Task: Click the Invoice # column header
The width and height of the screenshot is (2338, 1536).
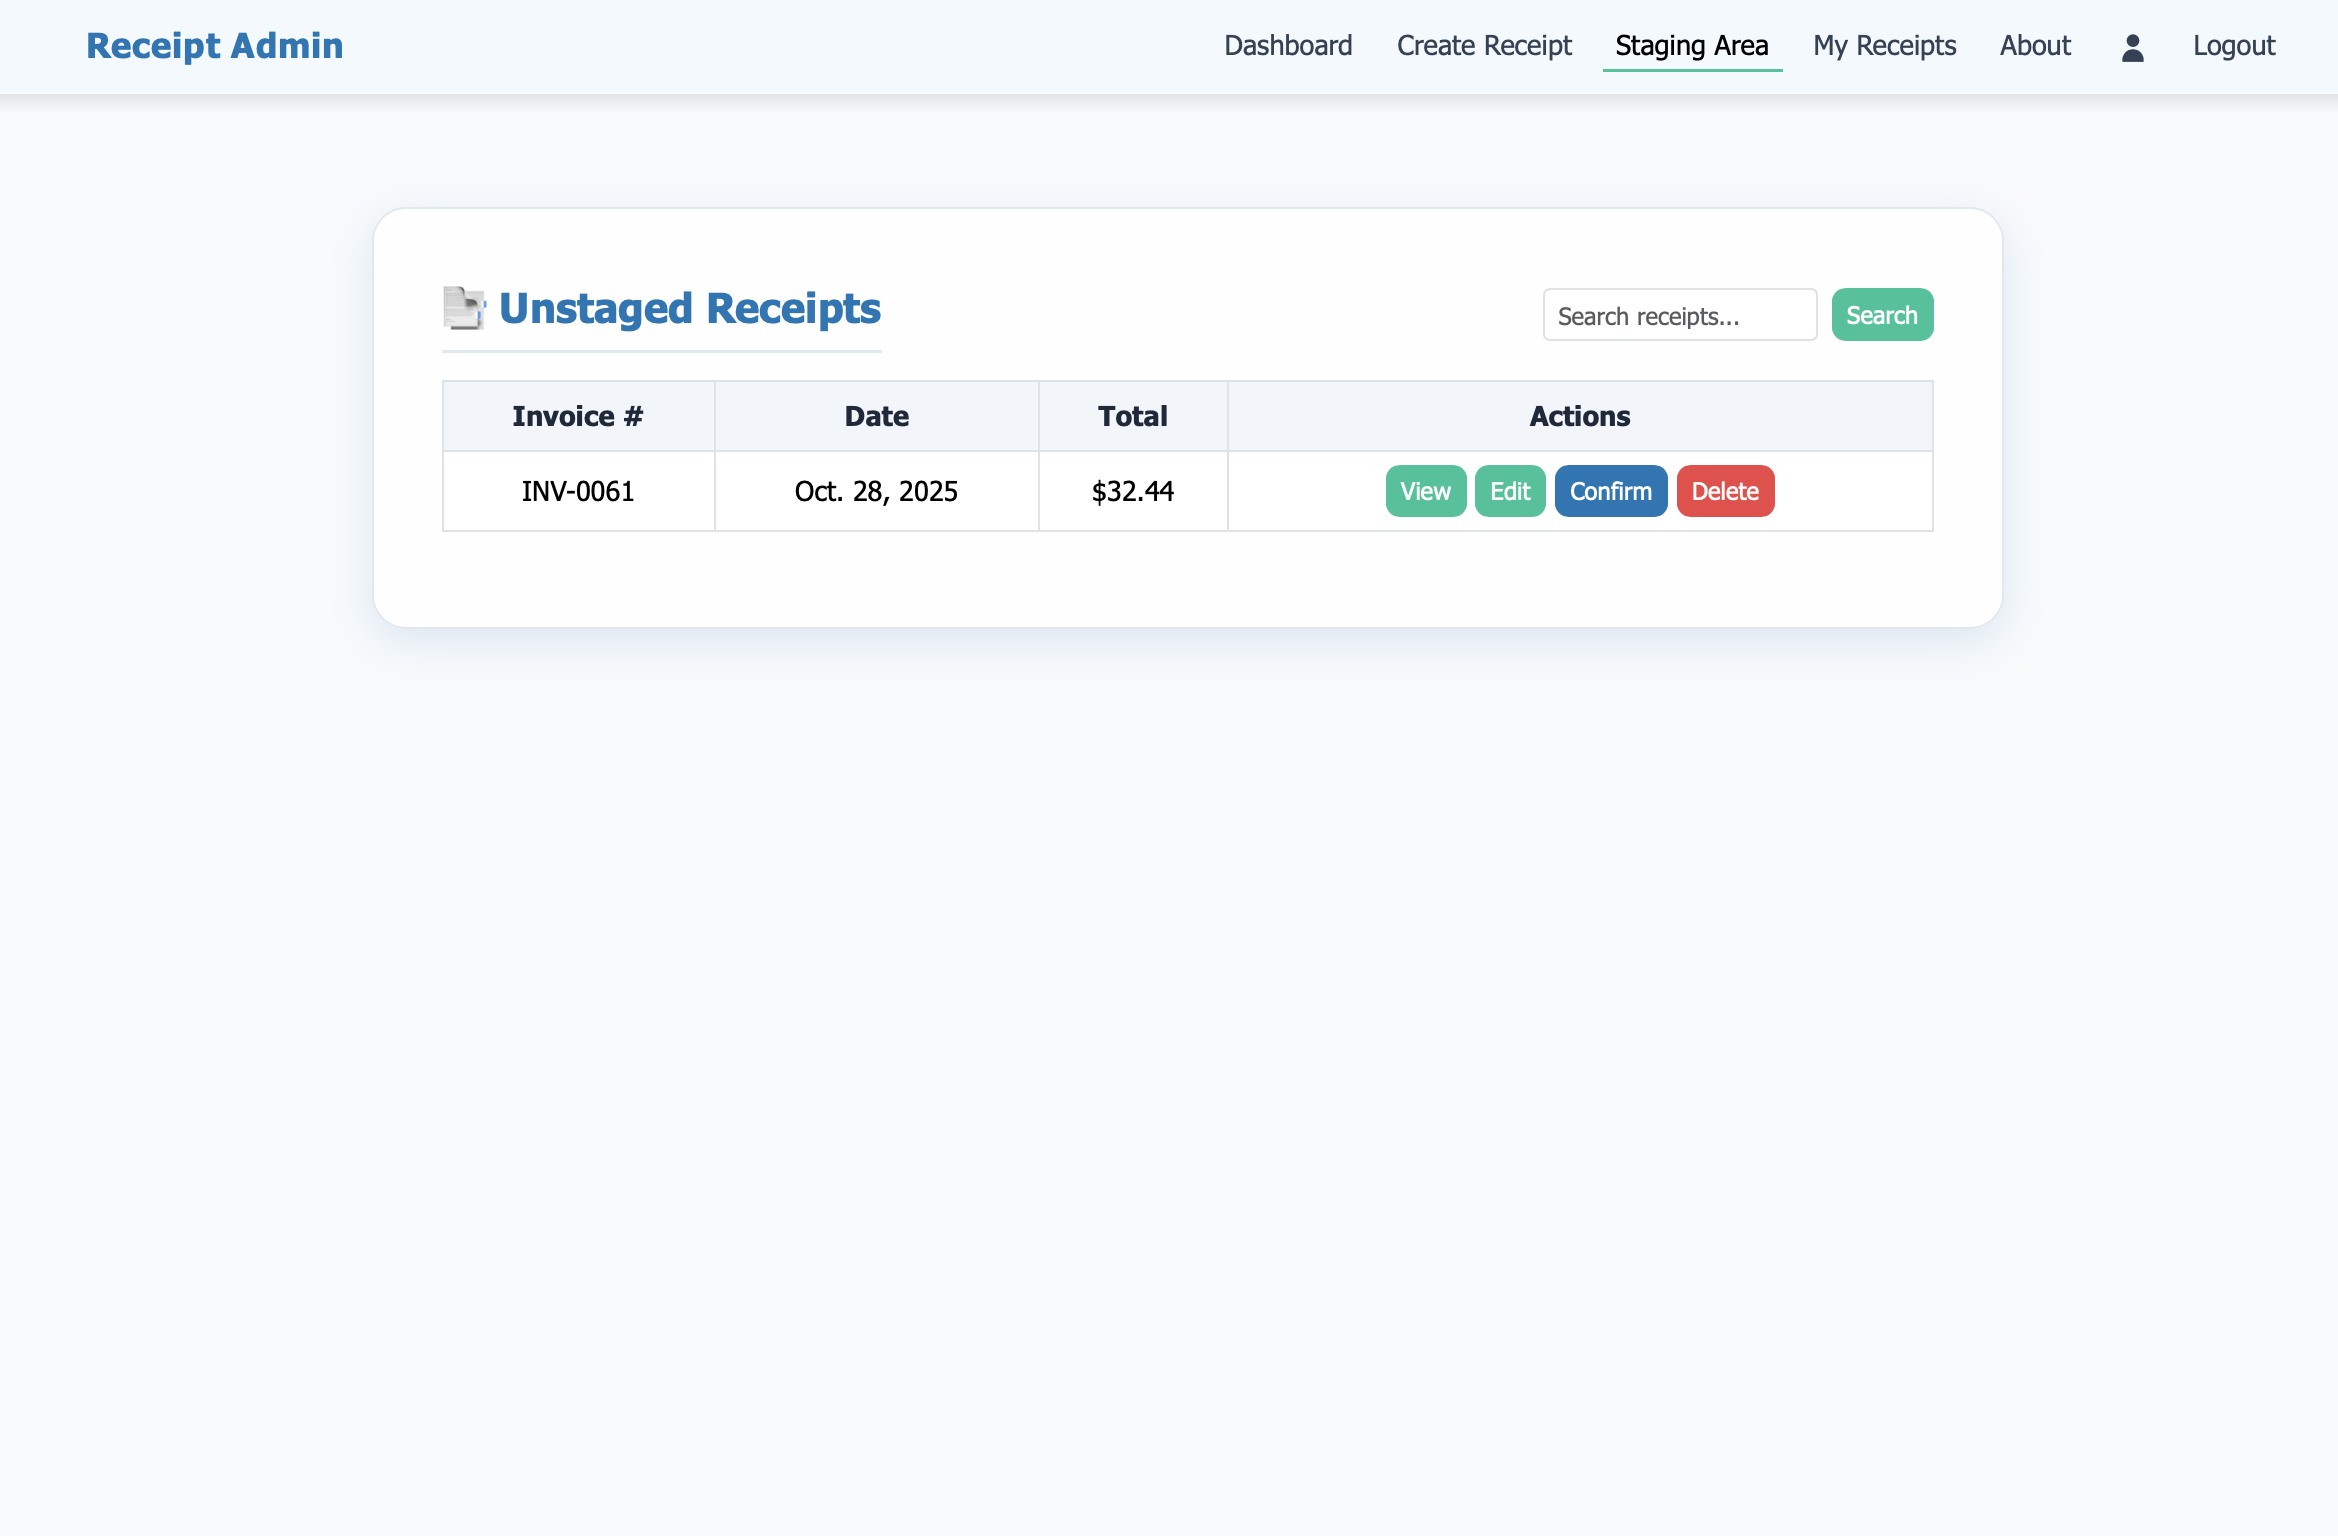Action: 578,416
